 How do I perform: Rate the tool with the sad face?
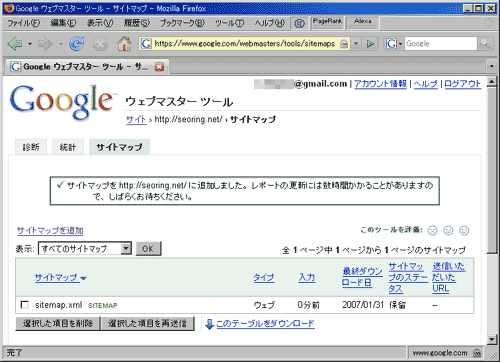click(432, 230)
